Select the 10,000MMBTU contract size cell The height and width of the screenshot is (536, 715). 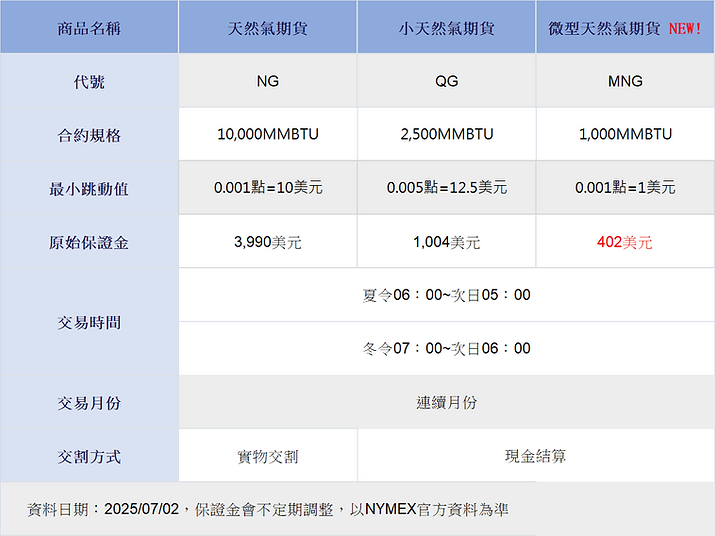coord(267,134)
